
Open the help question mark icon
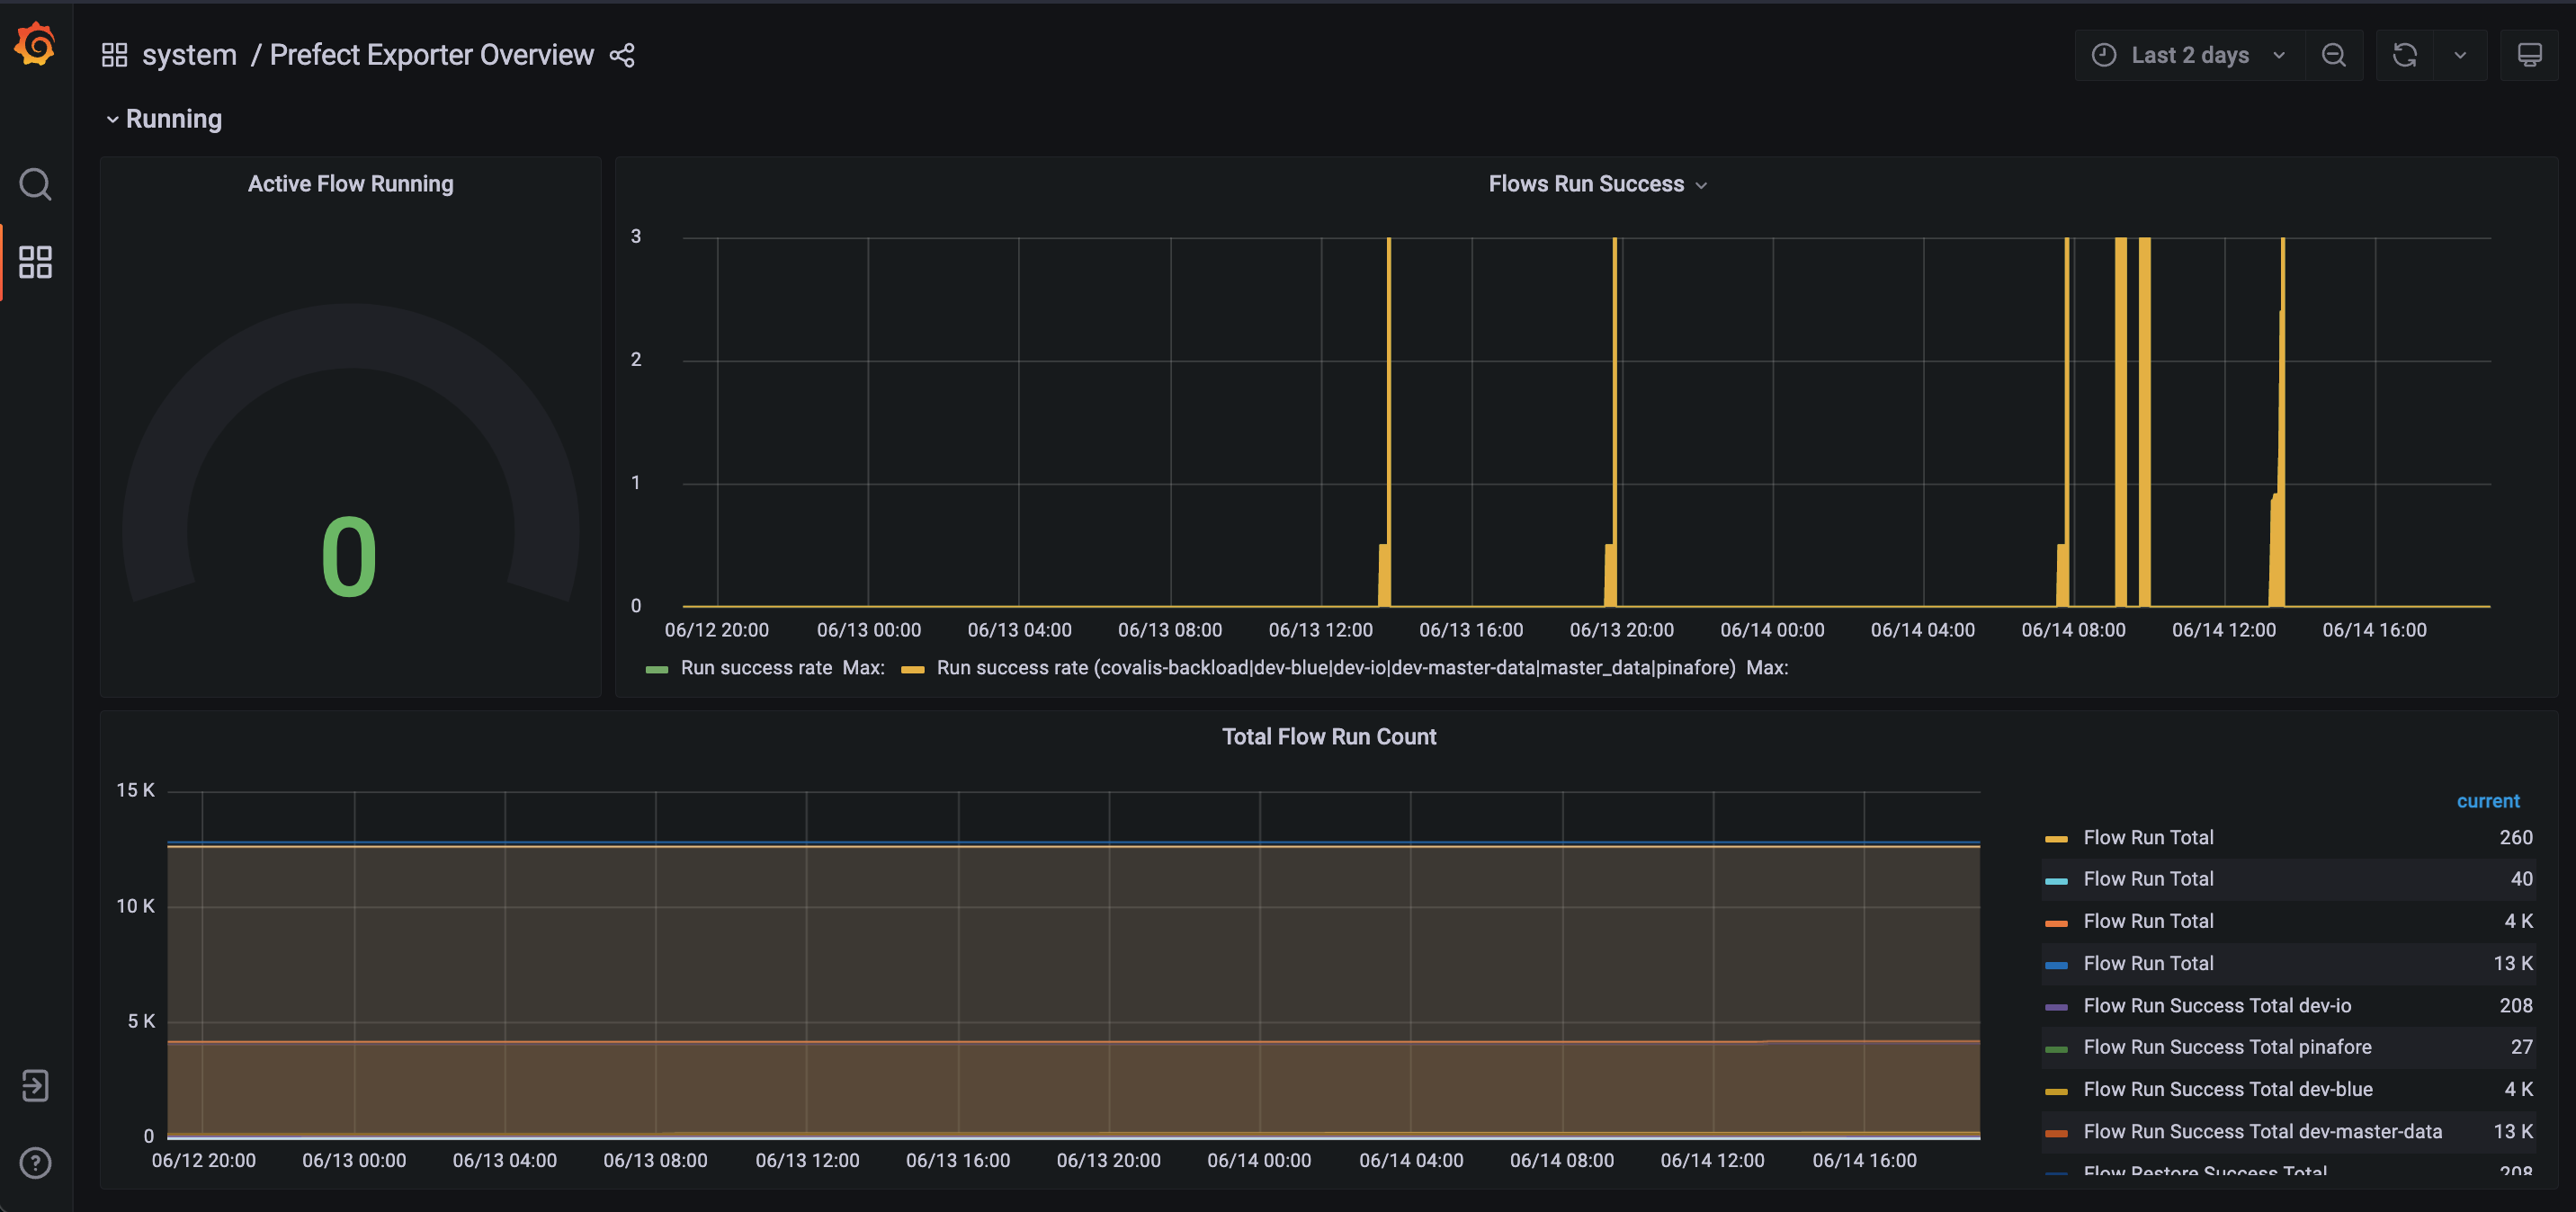(35, 1162)
